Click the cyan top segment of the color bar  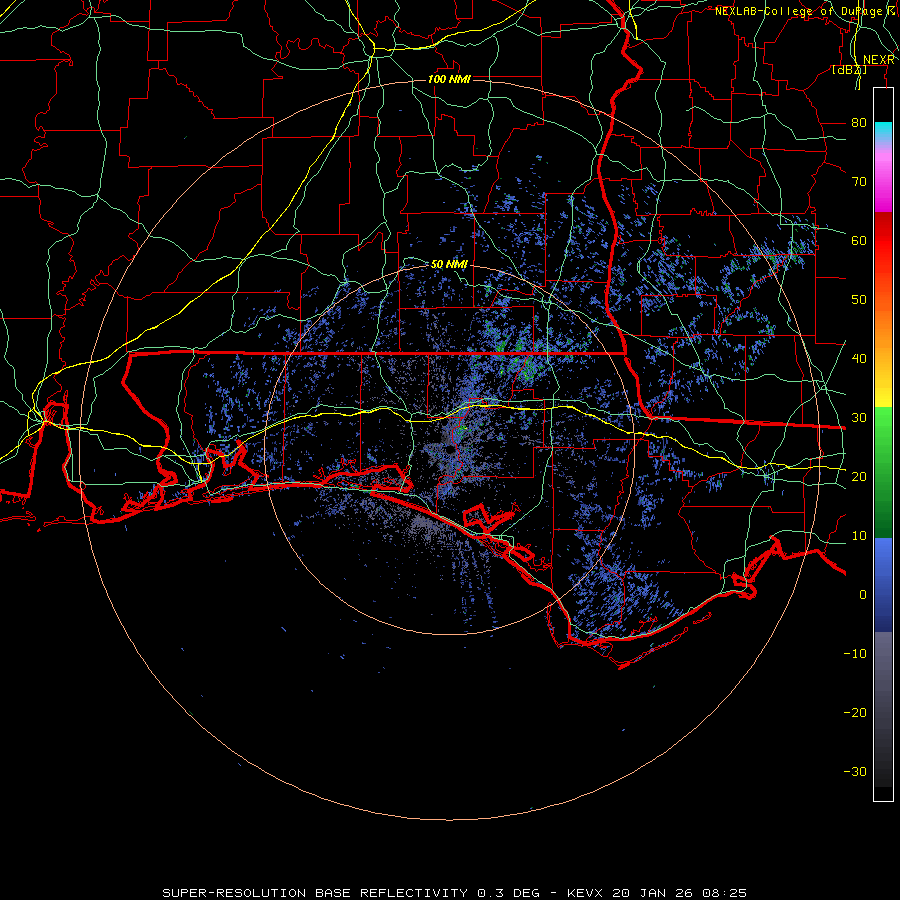[x=883, y=131]
